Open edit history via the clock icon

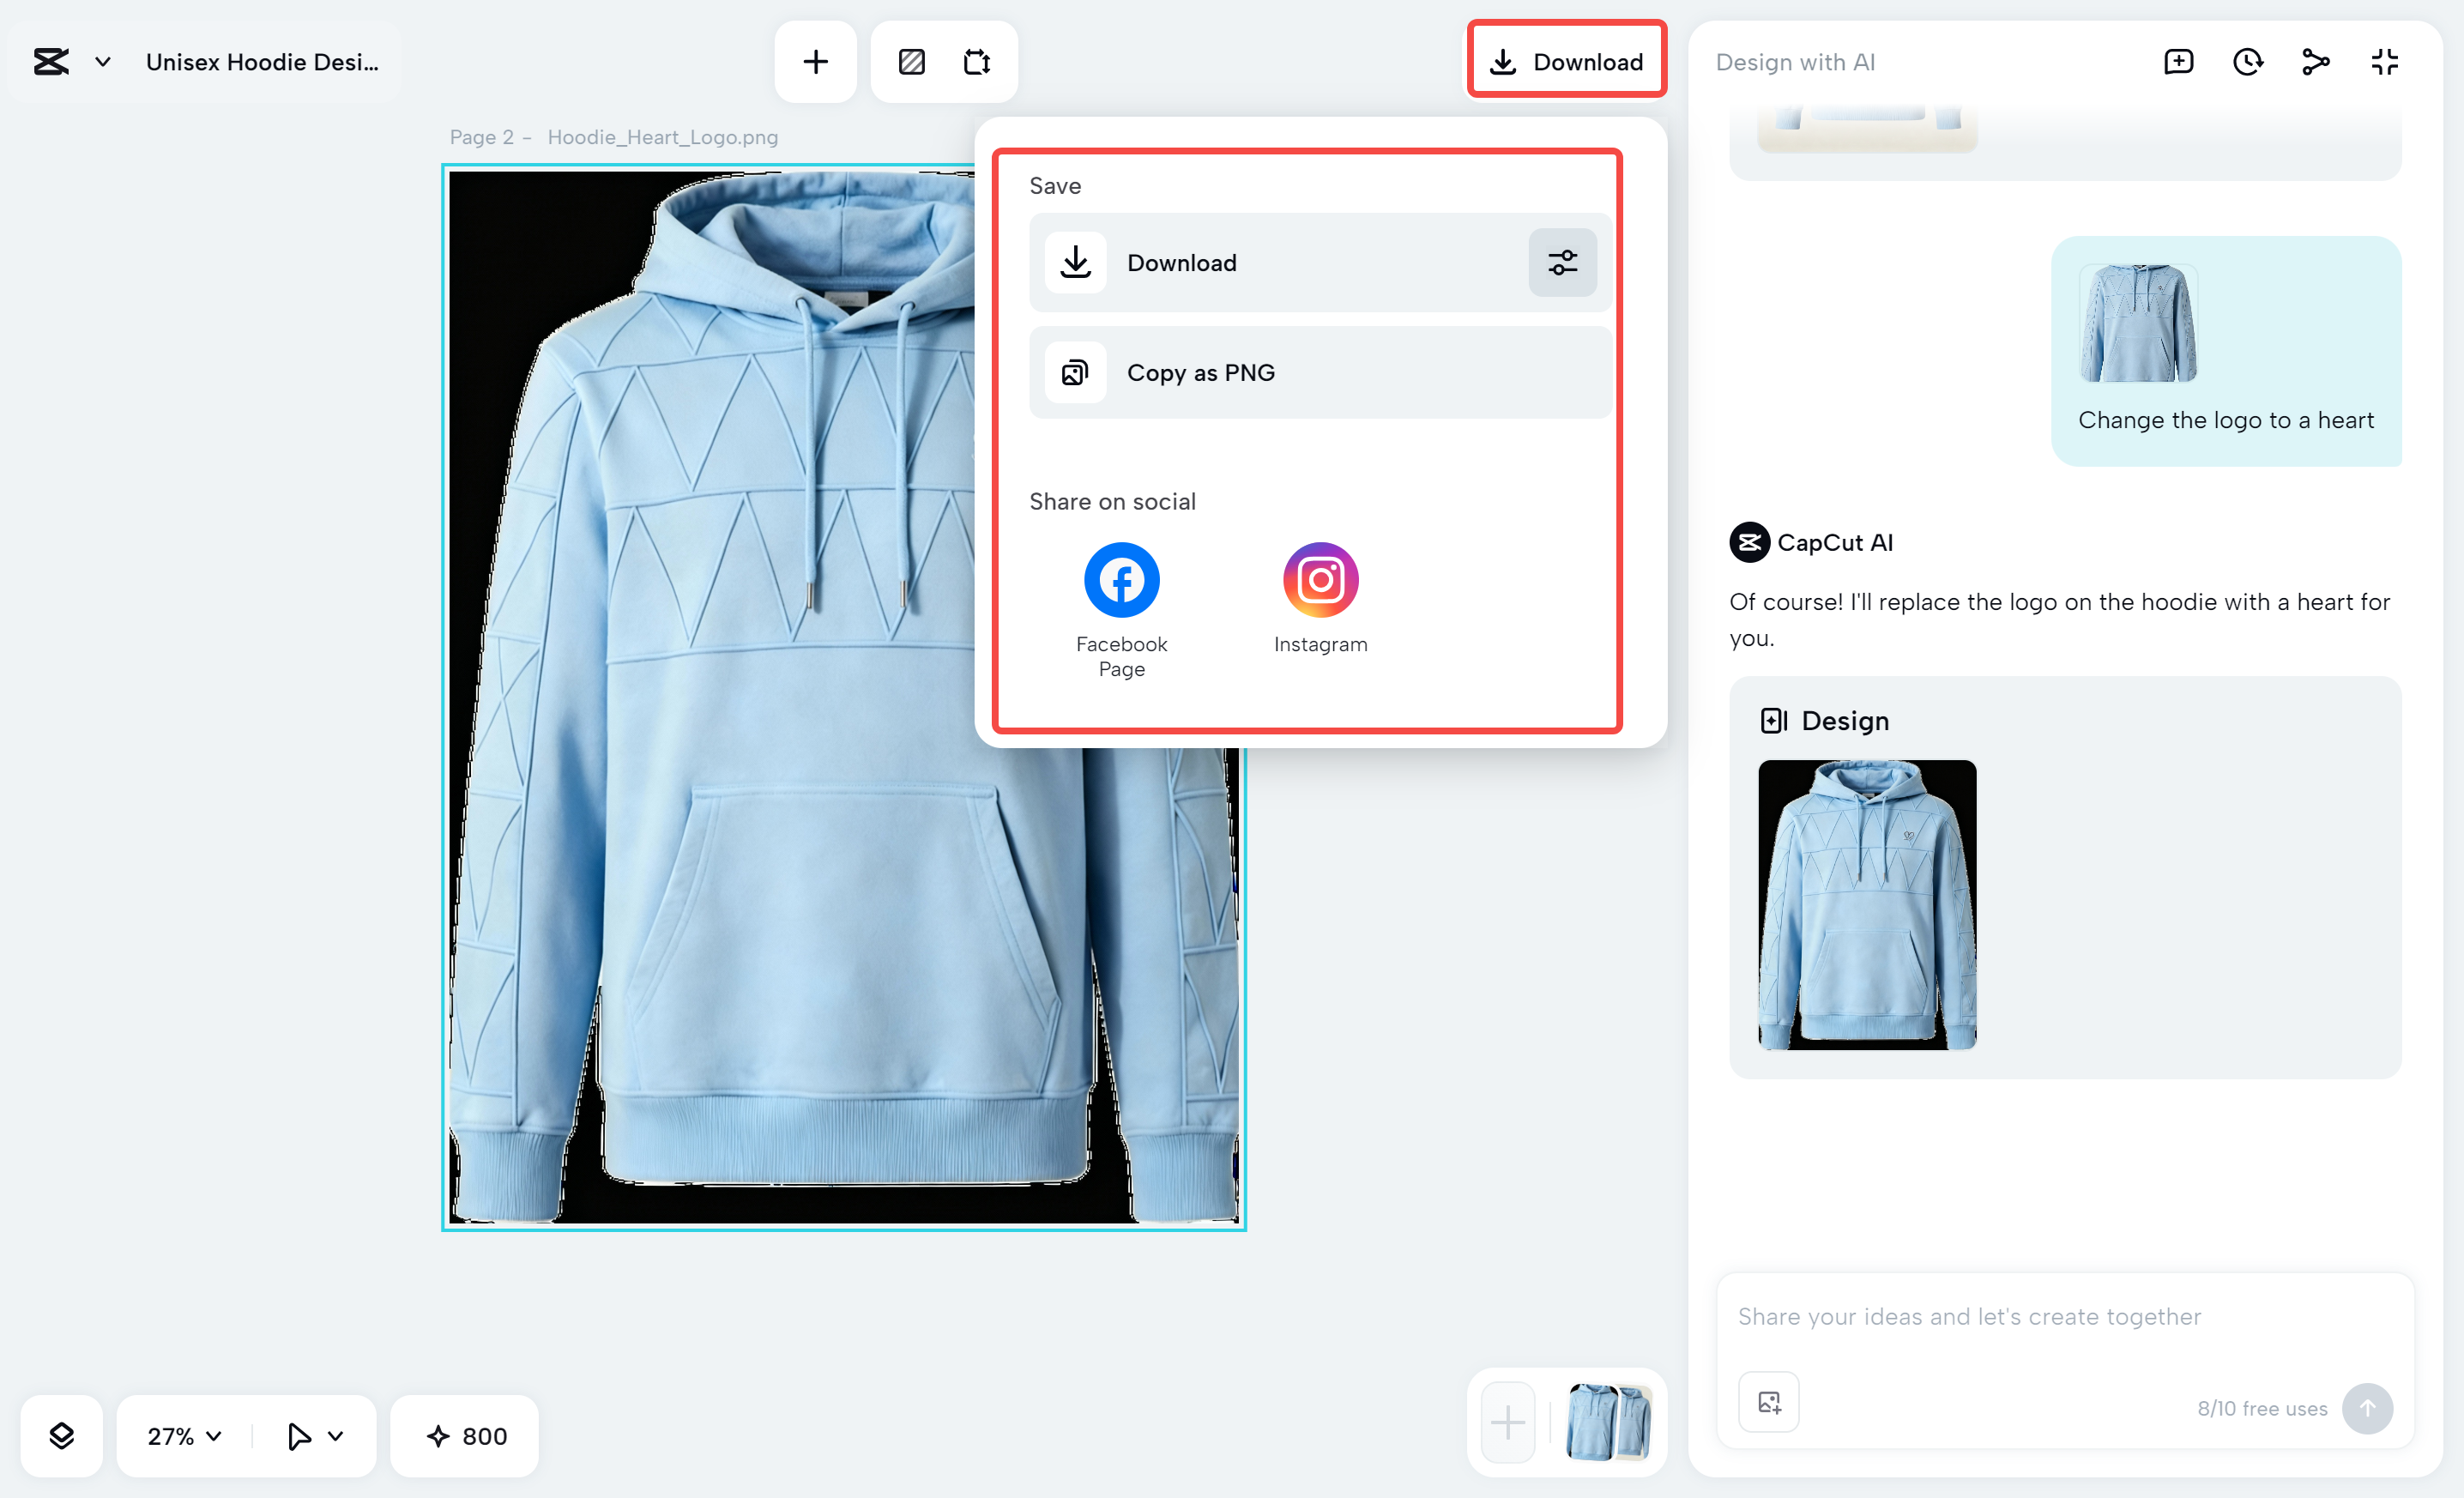point(2248,61)
